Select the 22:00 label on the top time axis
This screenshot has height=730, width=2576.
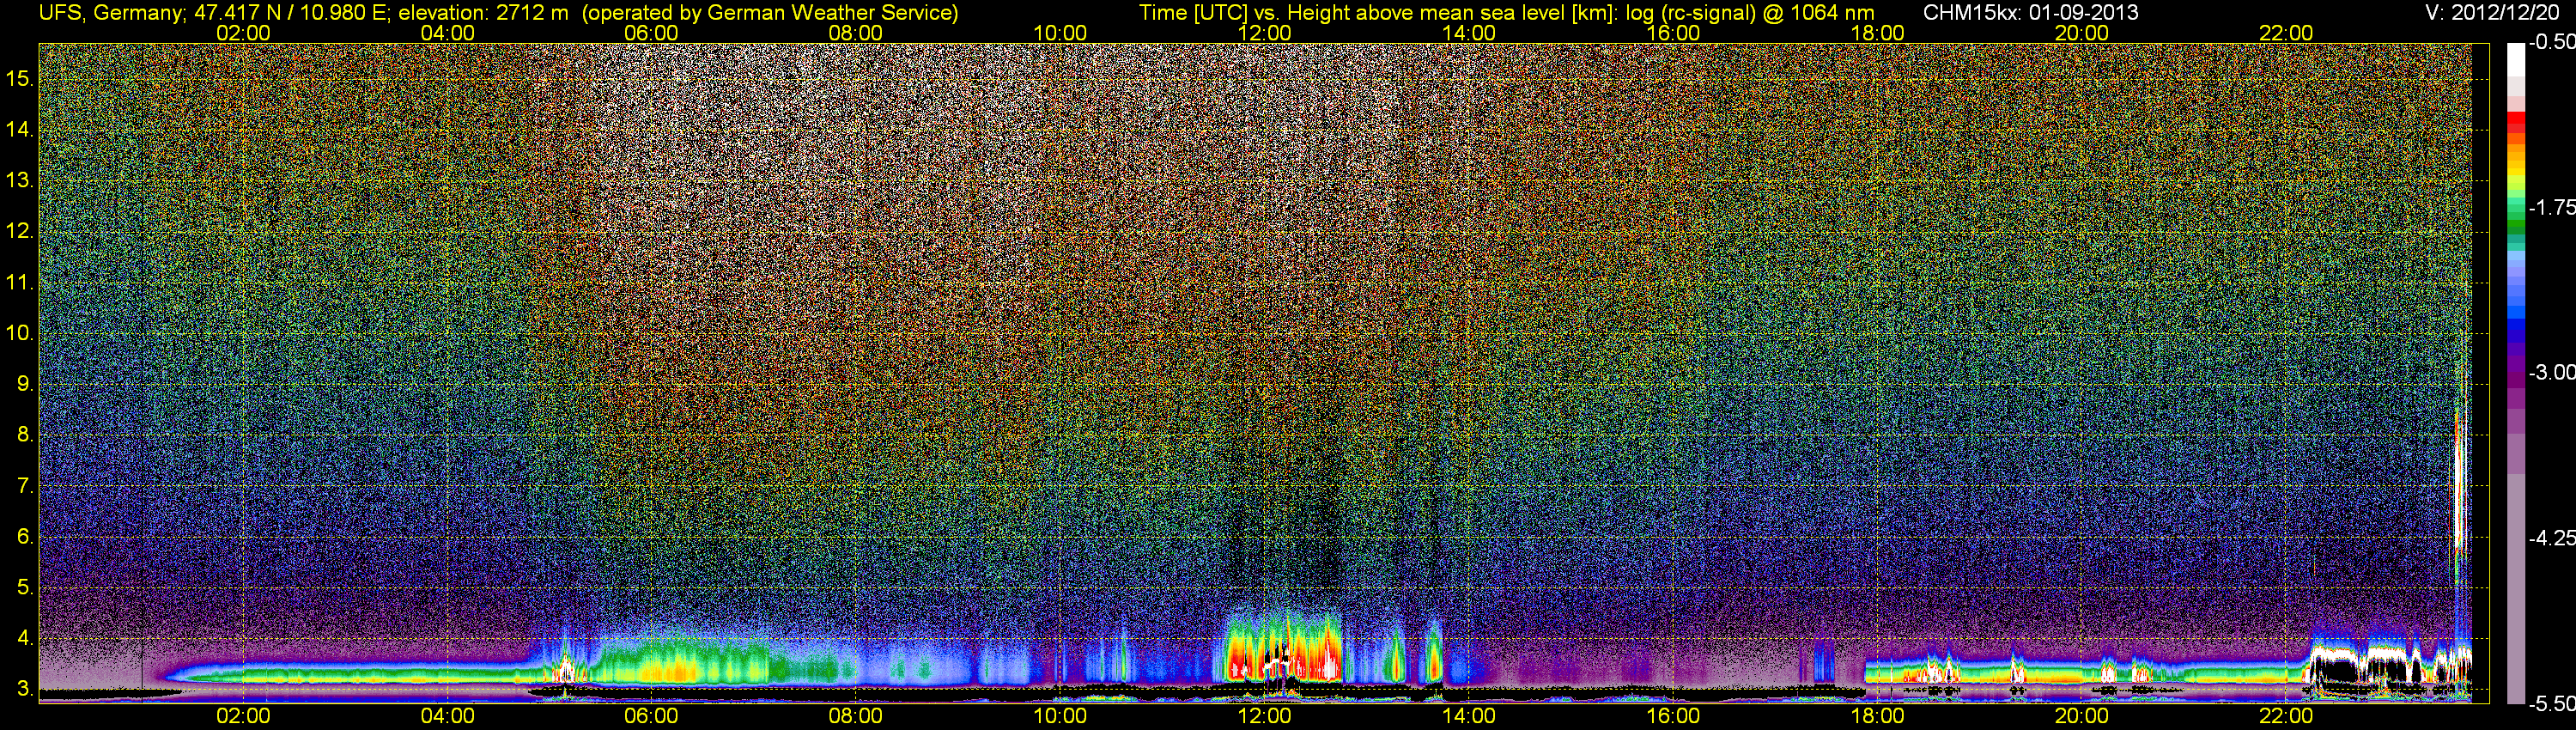coord(2286,33)
